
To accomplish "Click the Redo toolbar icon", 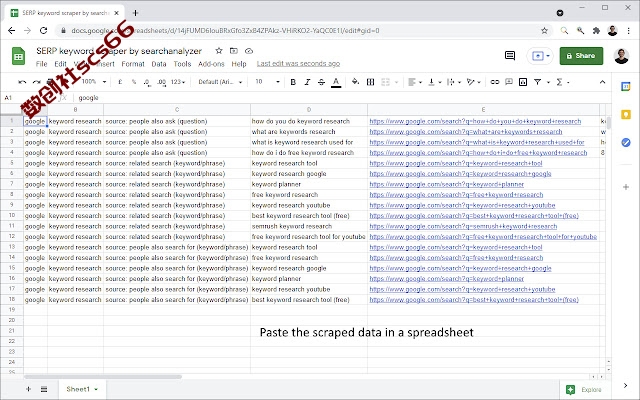I will click(37, 82).
